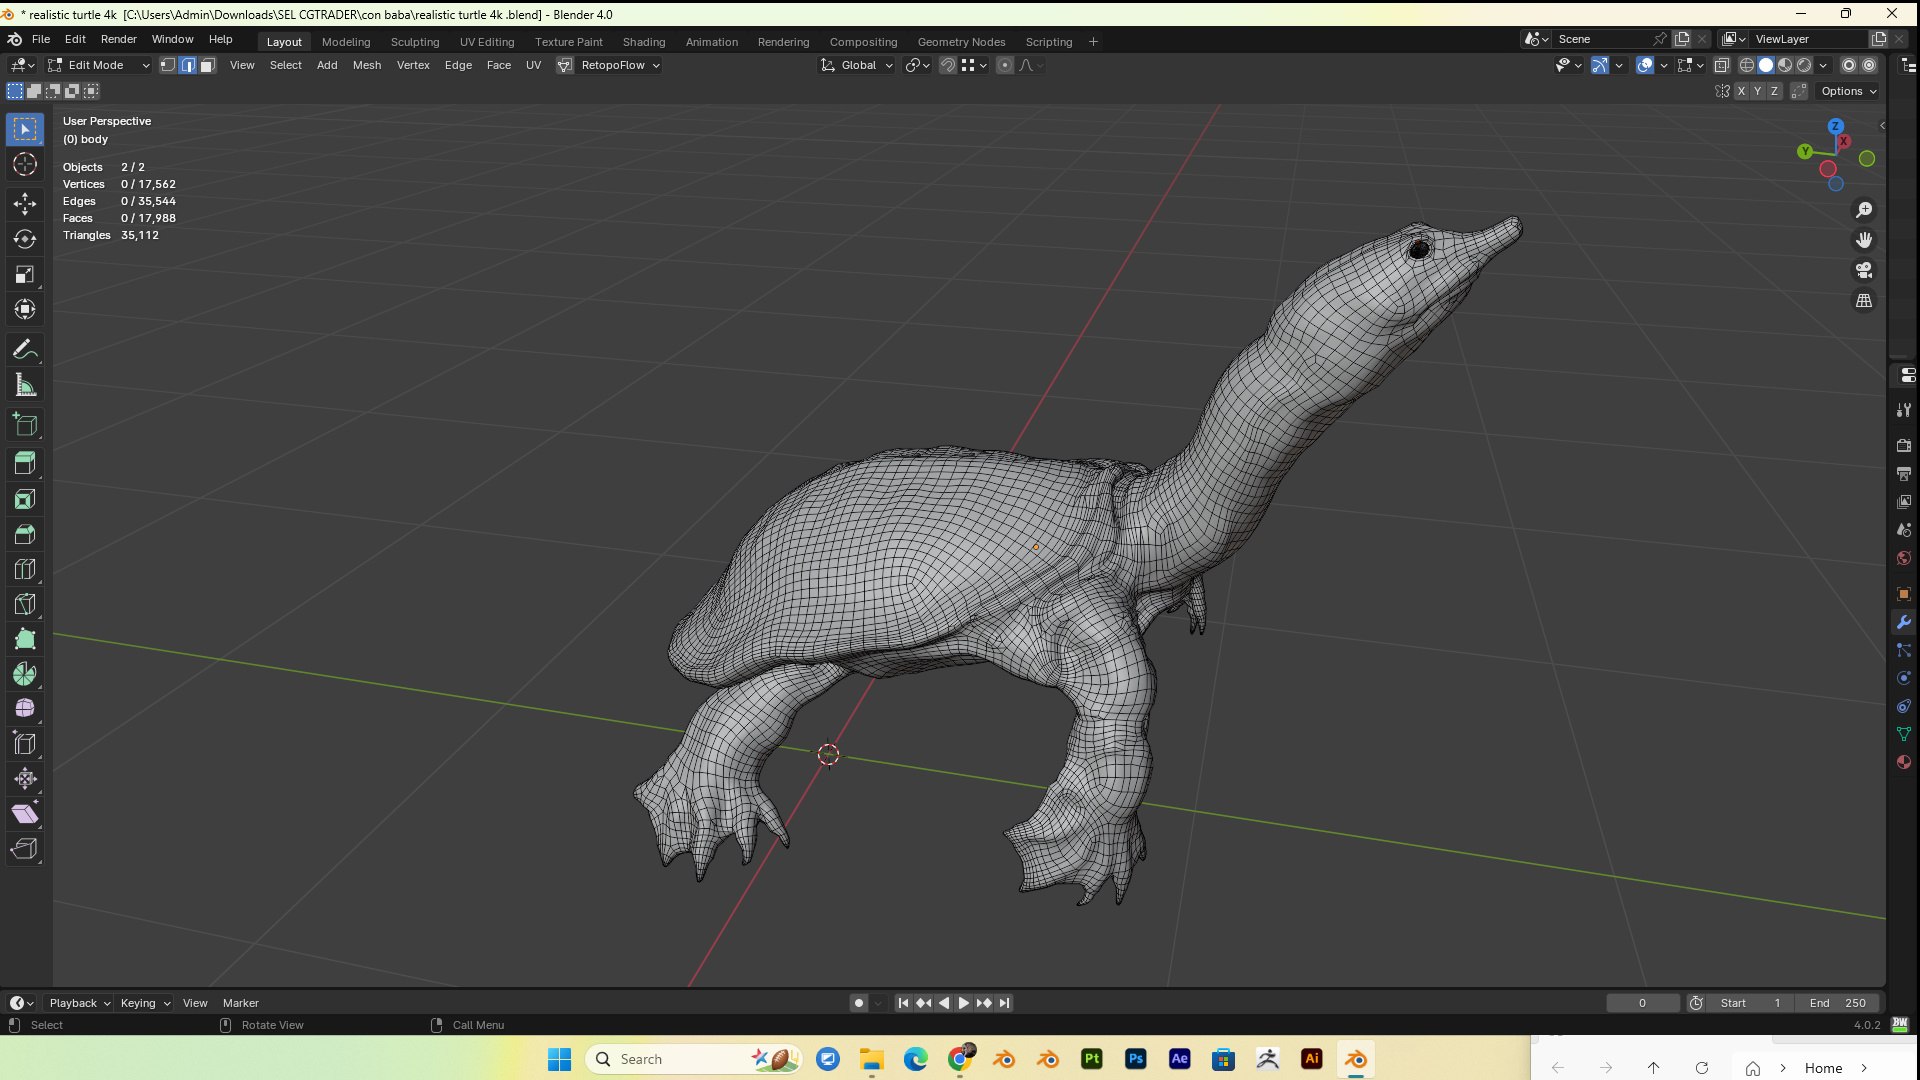Activate the Scale tool
This screenshot has width=1920, height=1080.
[x=25, y=274]
